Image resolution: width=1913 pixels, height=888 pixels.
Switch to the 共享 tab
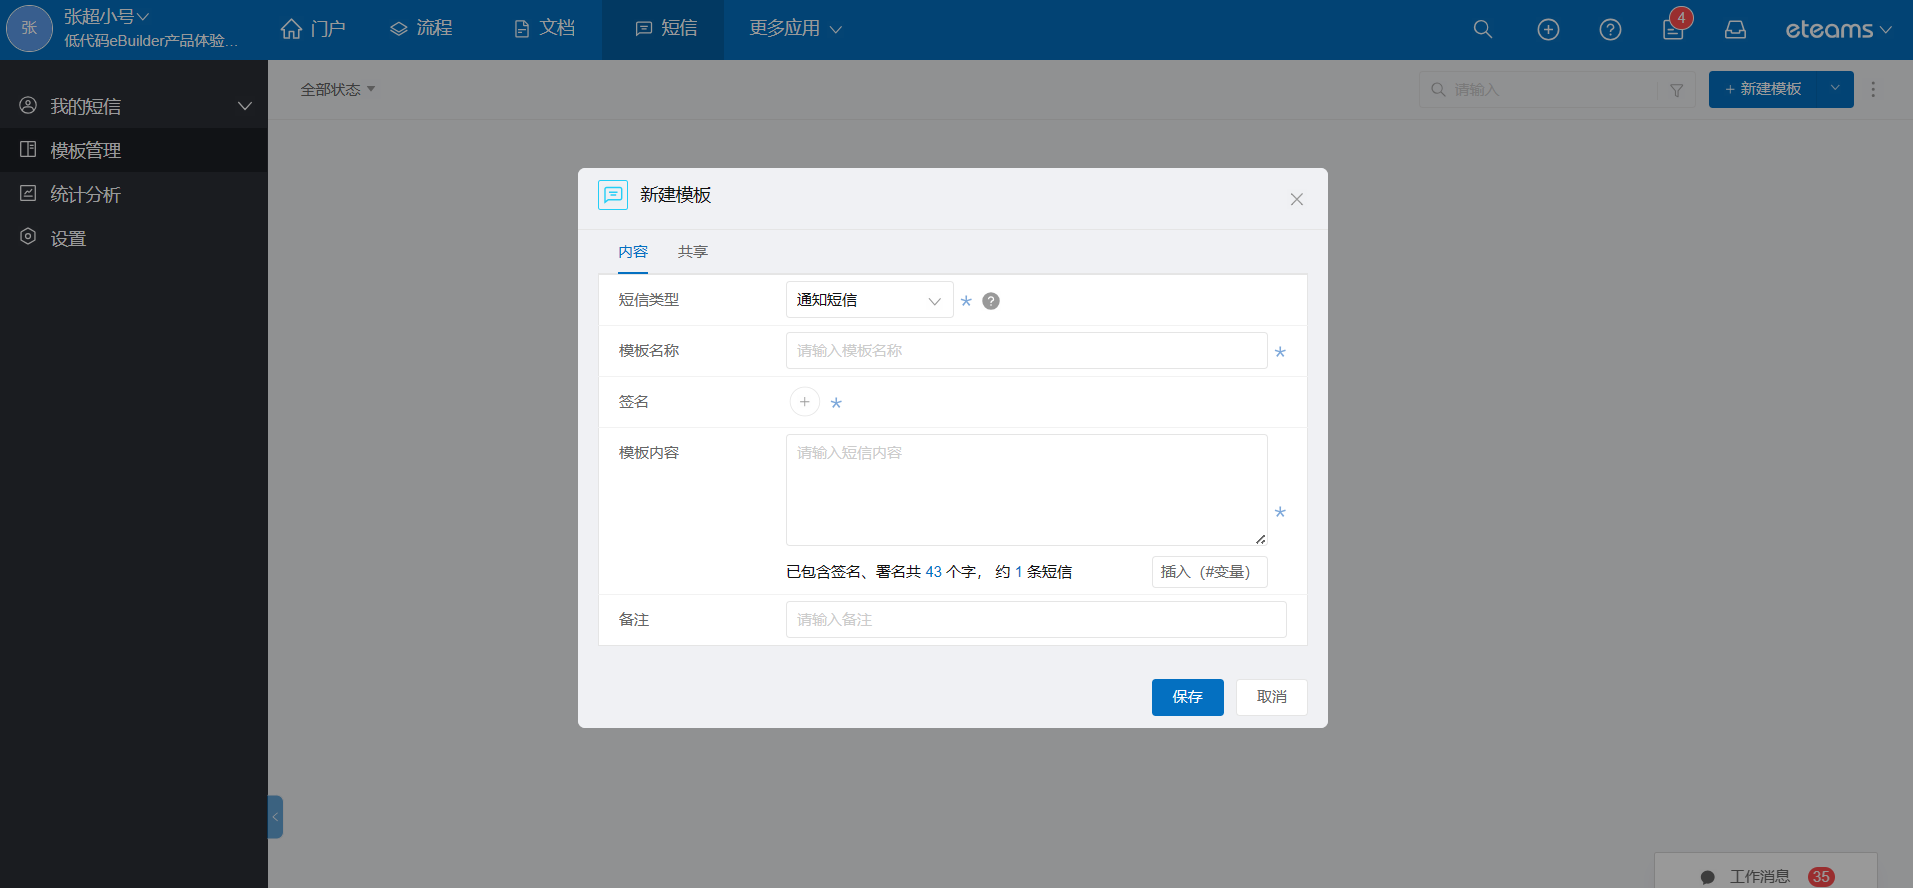click(693, 252)
